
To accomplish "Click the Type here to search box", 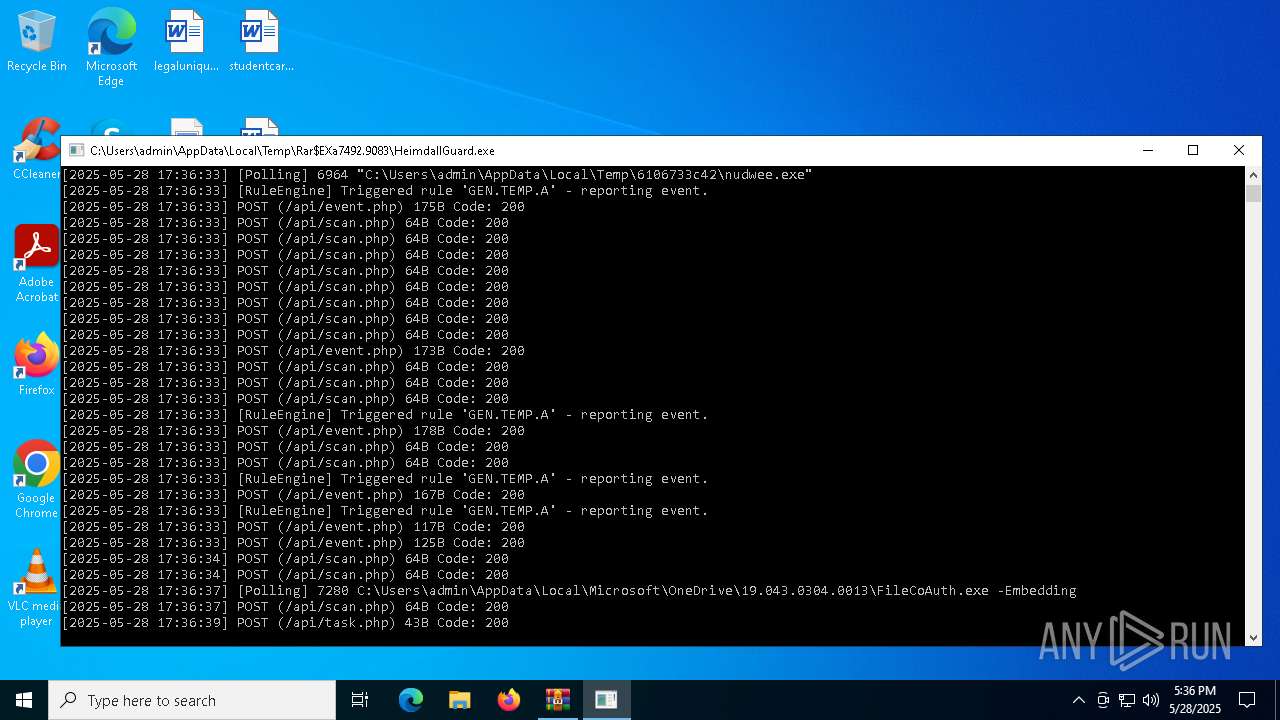I will pyautogui.click(x=192, y=700).
